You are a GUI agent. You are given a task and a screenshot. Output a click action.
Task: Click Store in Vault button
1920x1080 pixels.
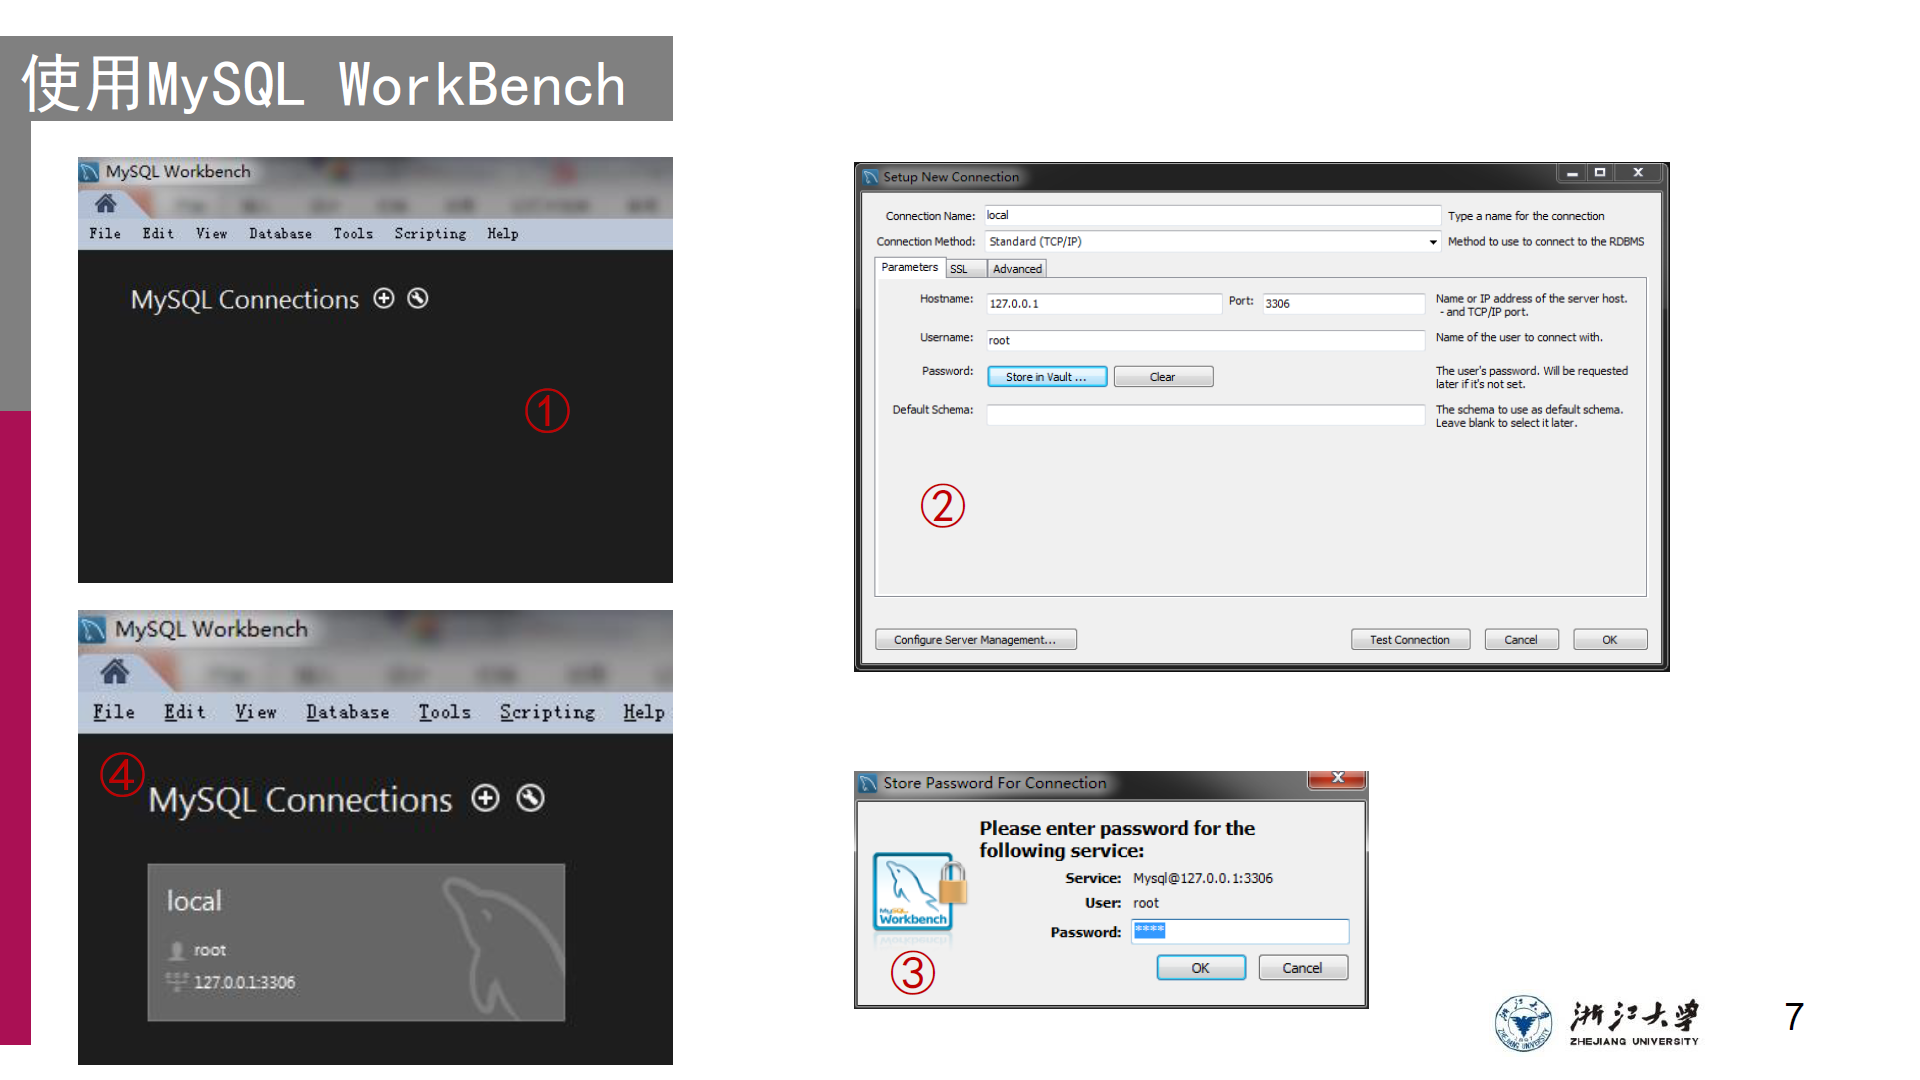[1046, 377]
